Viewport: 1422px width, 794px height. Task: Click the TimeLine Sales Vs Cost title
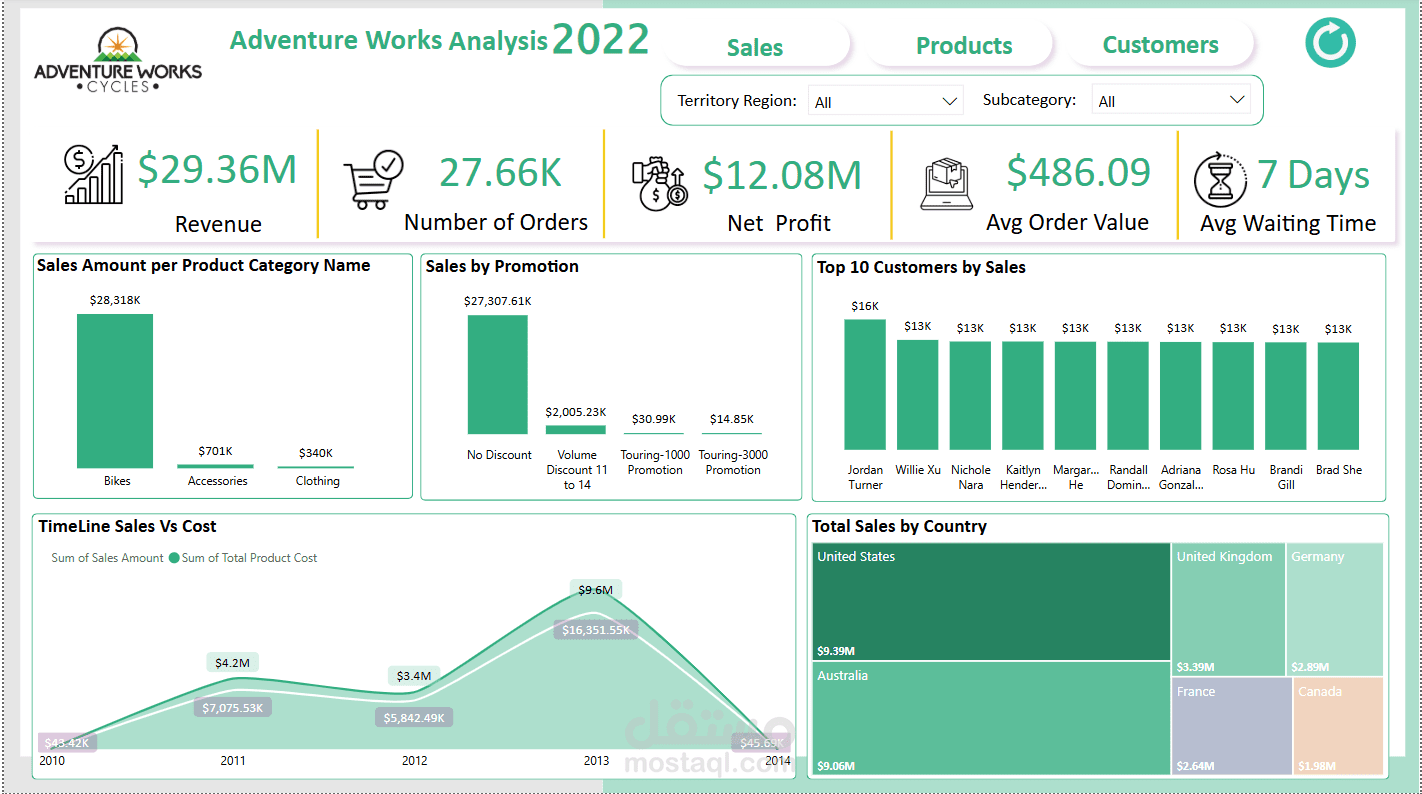[128, 526]
